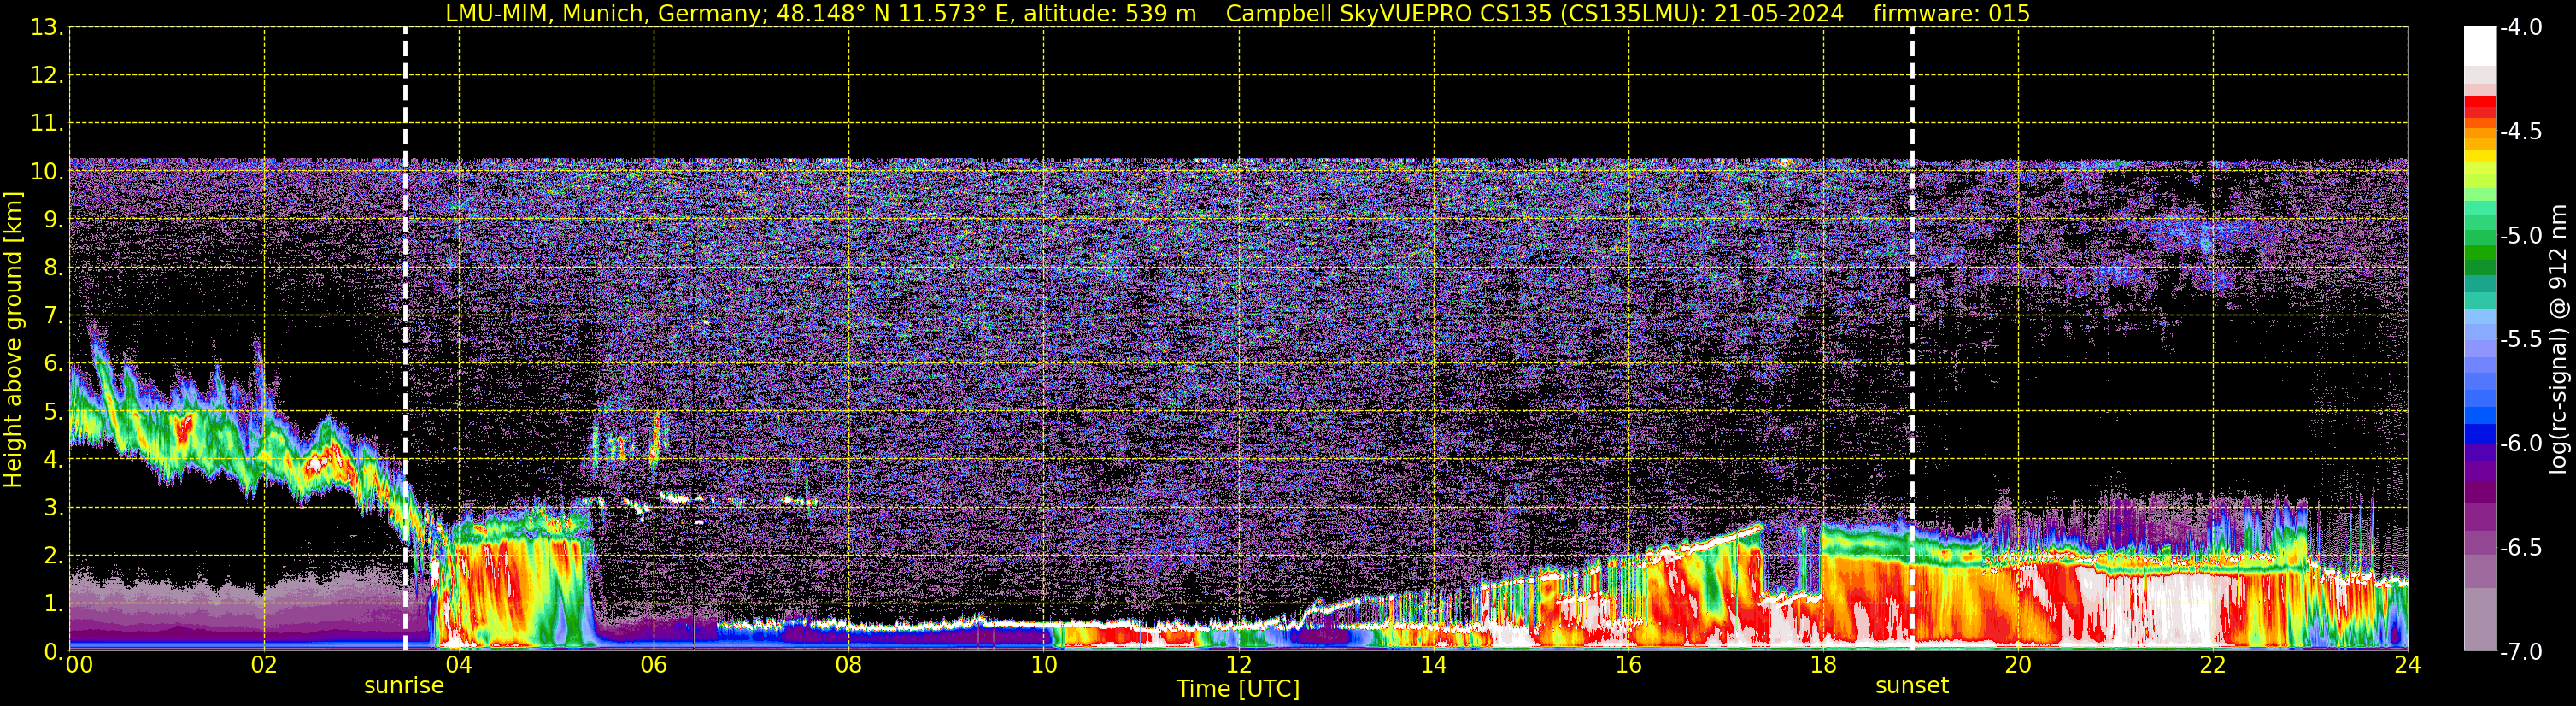
Task: Click the 'log(rc-signal) @ 912 nm' colorbar title
Action: [2558, 339]
